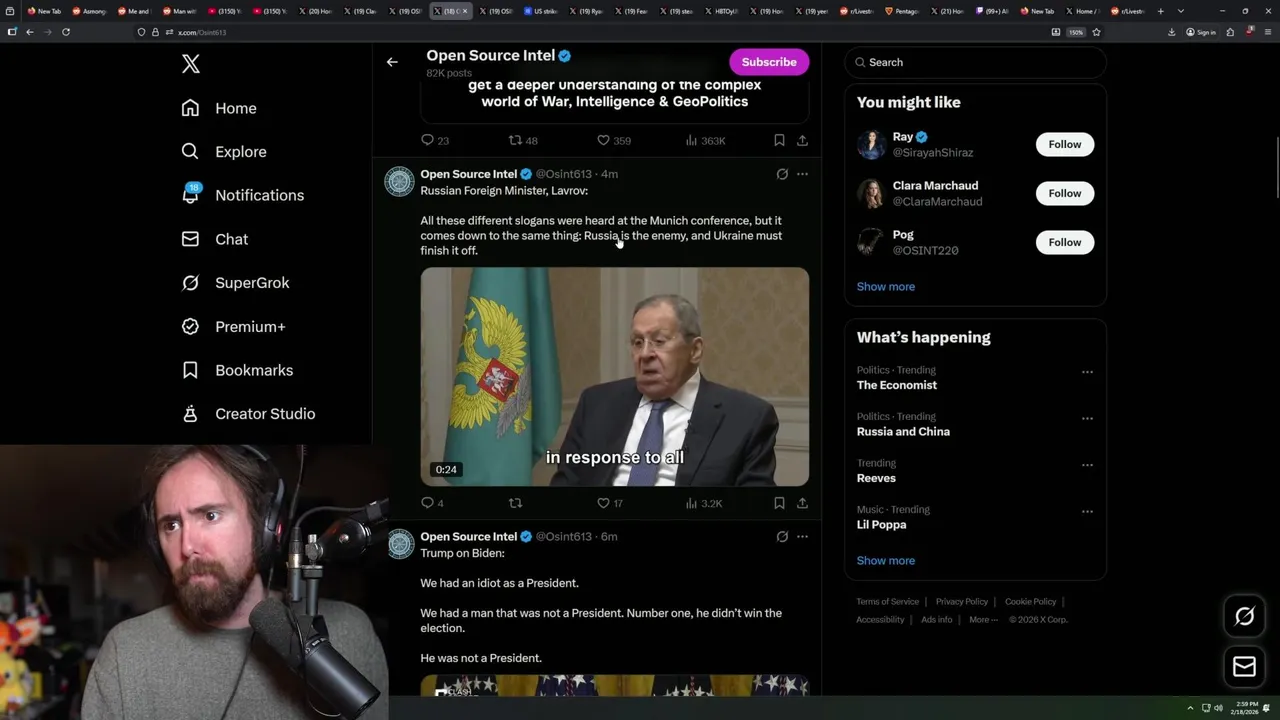The image size is (1280, 720).
Task: Share the Lavrov post
Action: click(802, 503)
